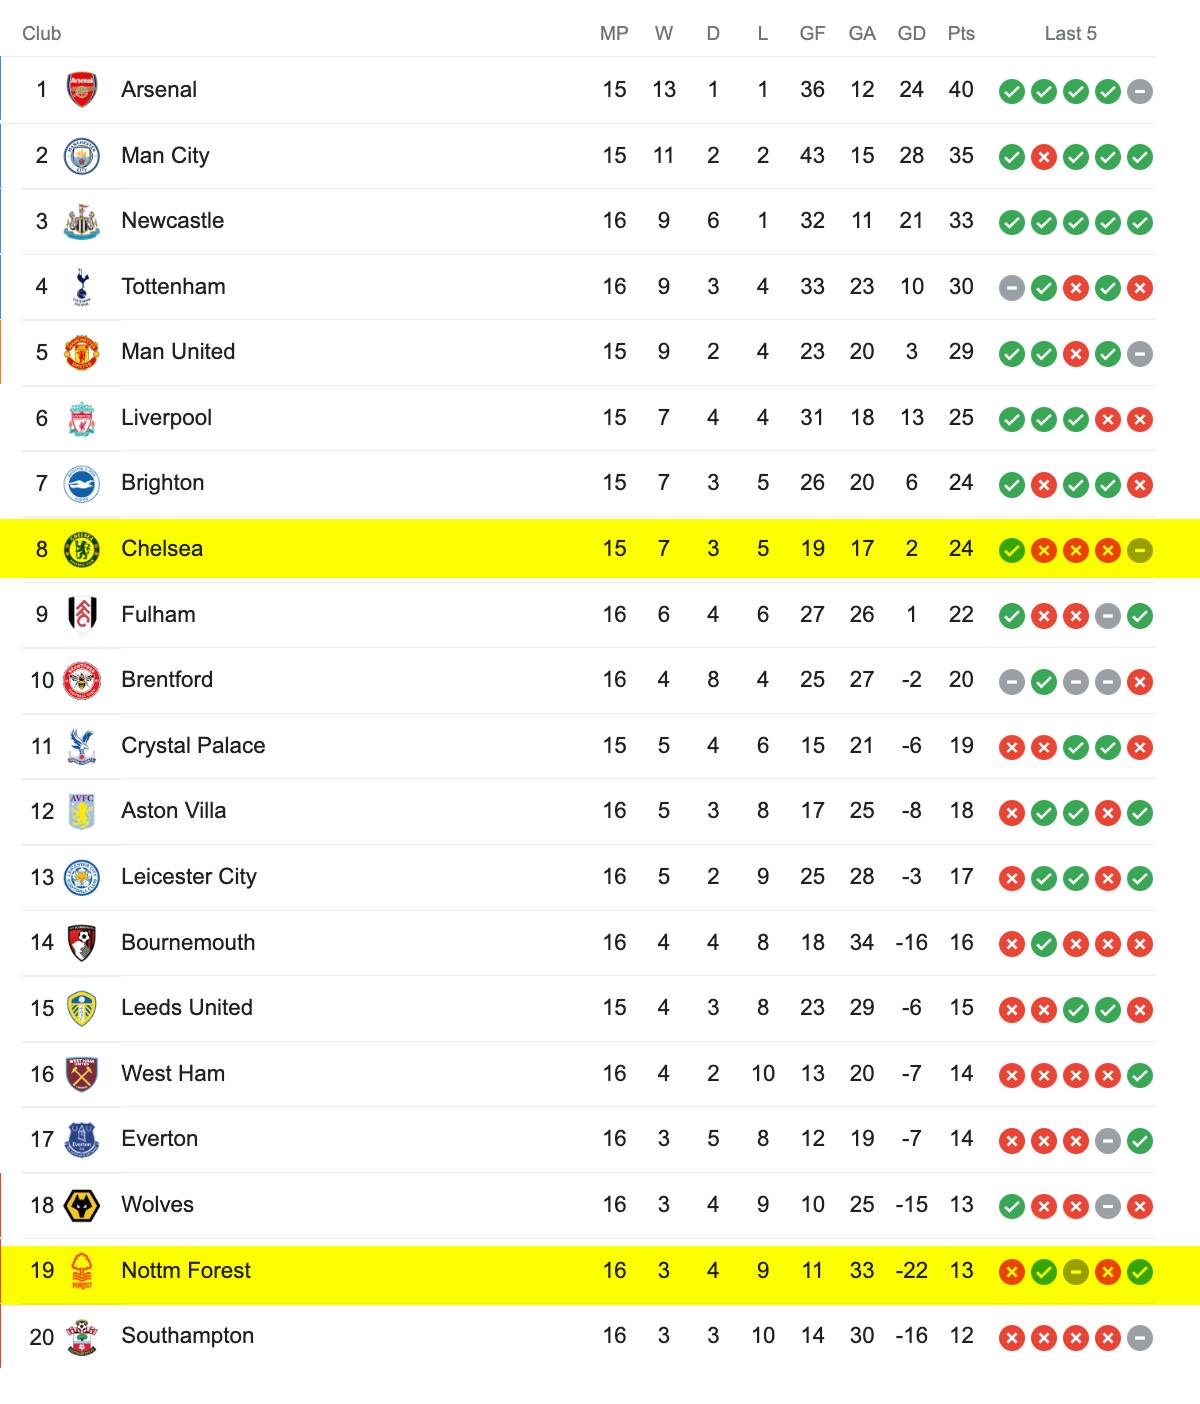Click the West Ham crest

82,1074
